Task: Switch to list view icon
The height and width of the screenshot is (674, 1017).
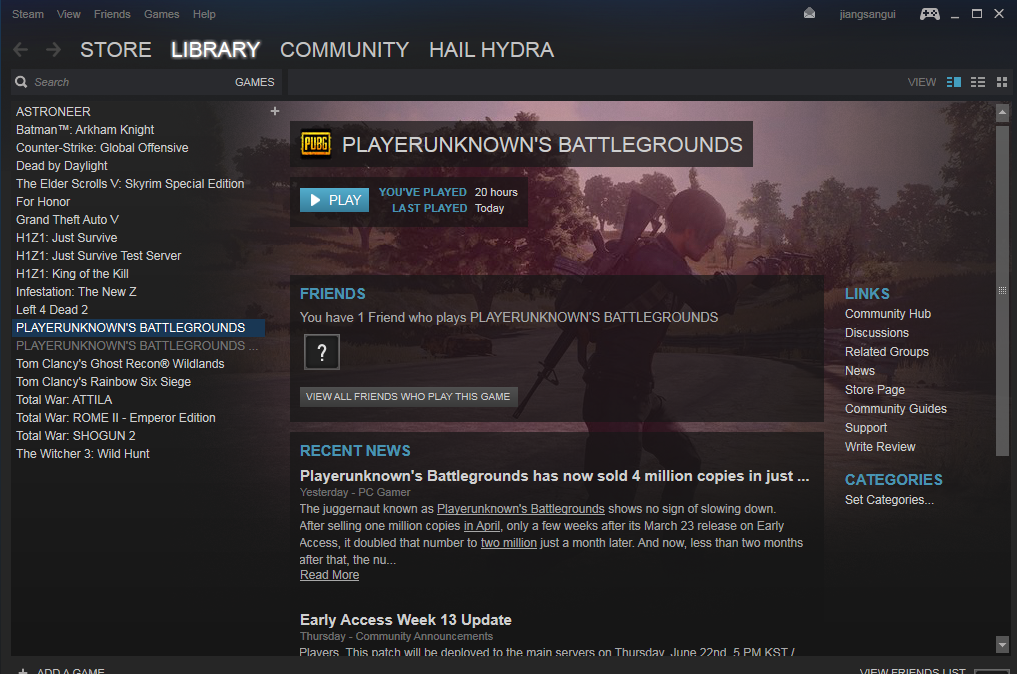Action: tap(977, 82)
